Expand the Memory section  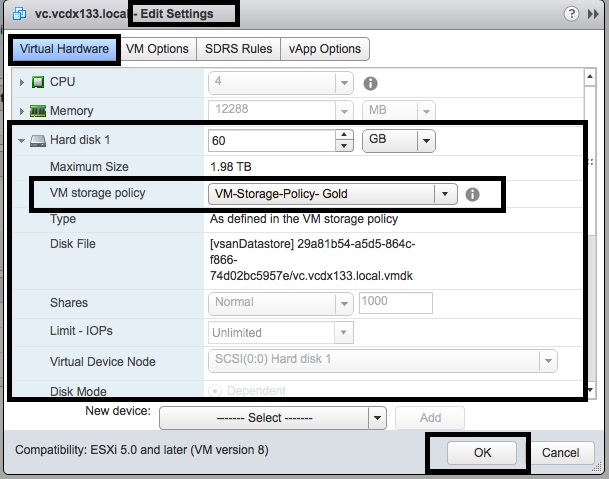point(22,111)
